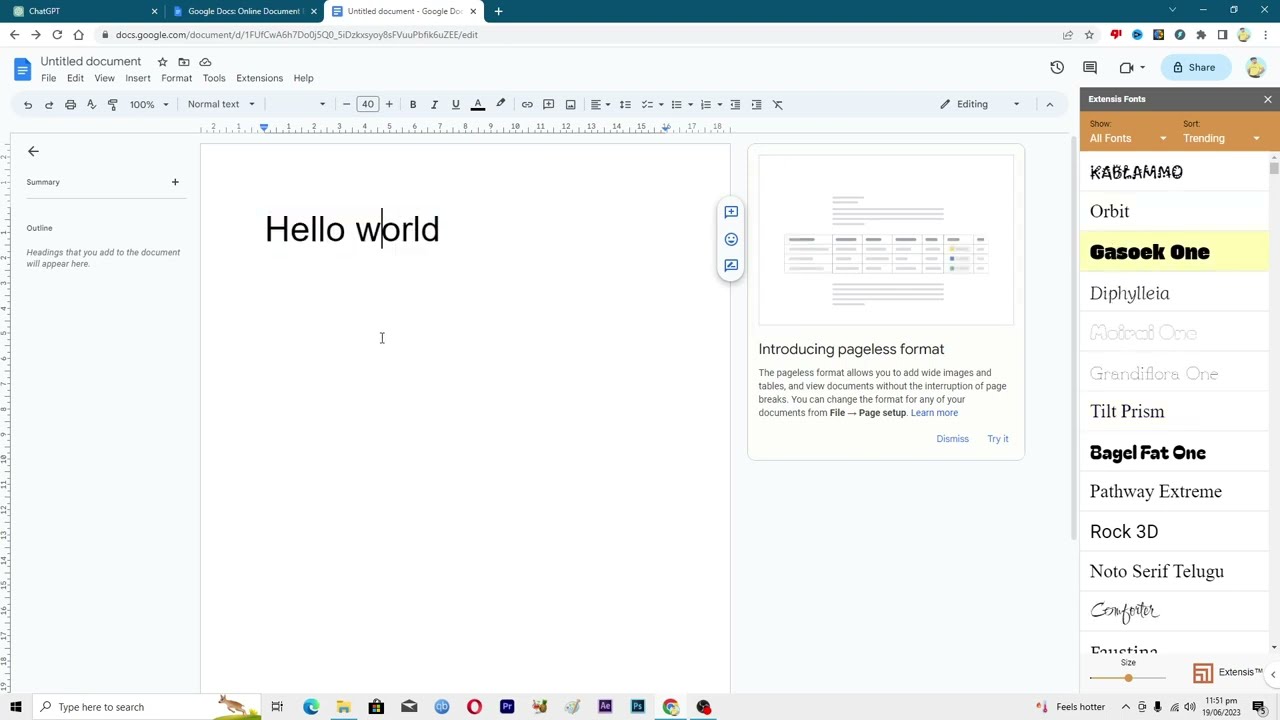Click the Spelling and grammar check icon
Viewport: 1280px width, 720px height.
point(91,104)
